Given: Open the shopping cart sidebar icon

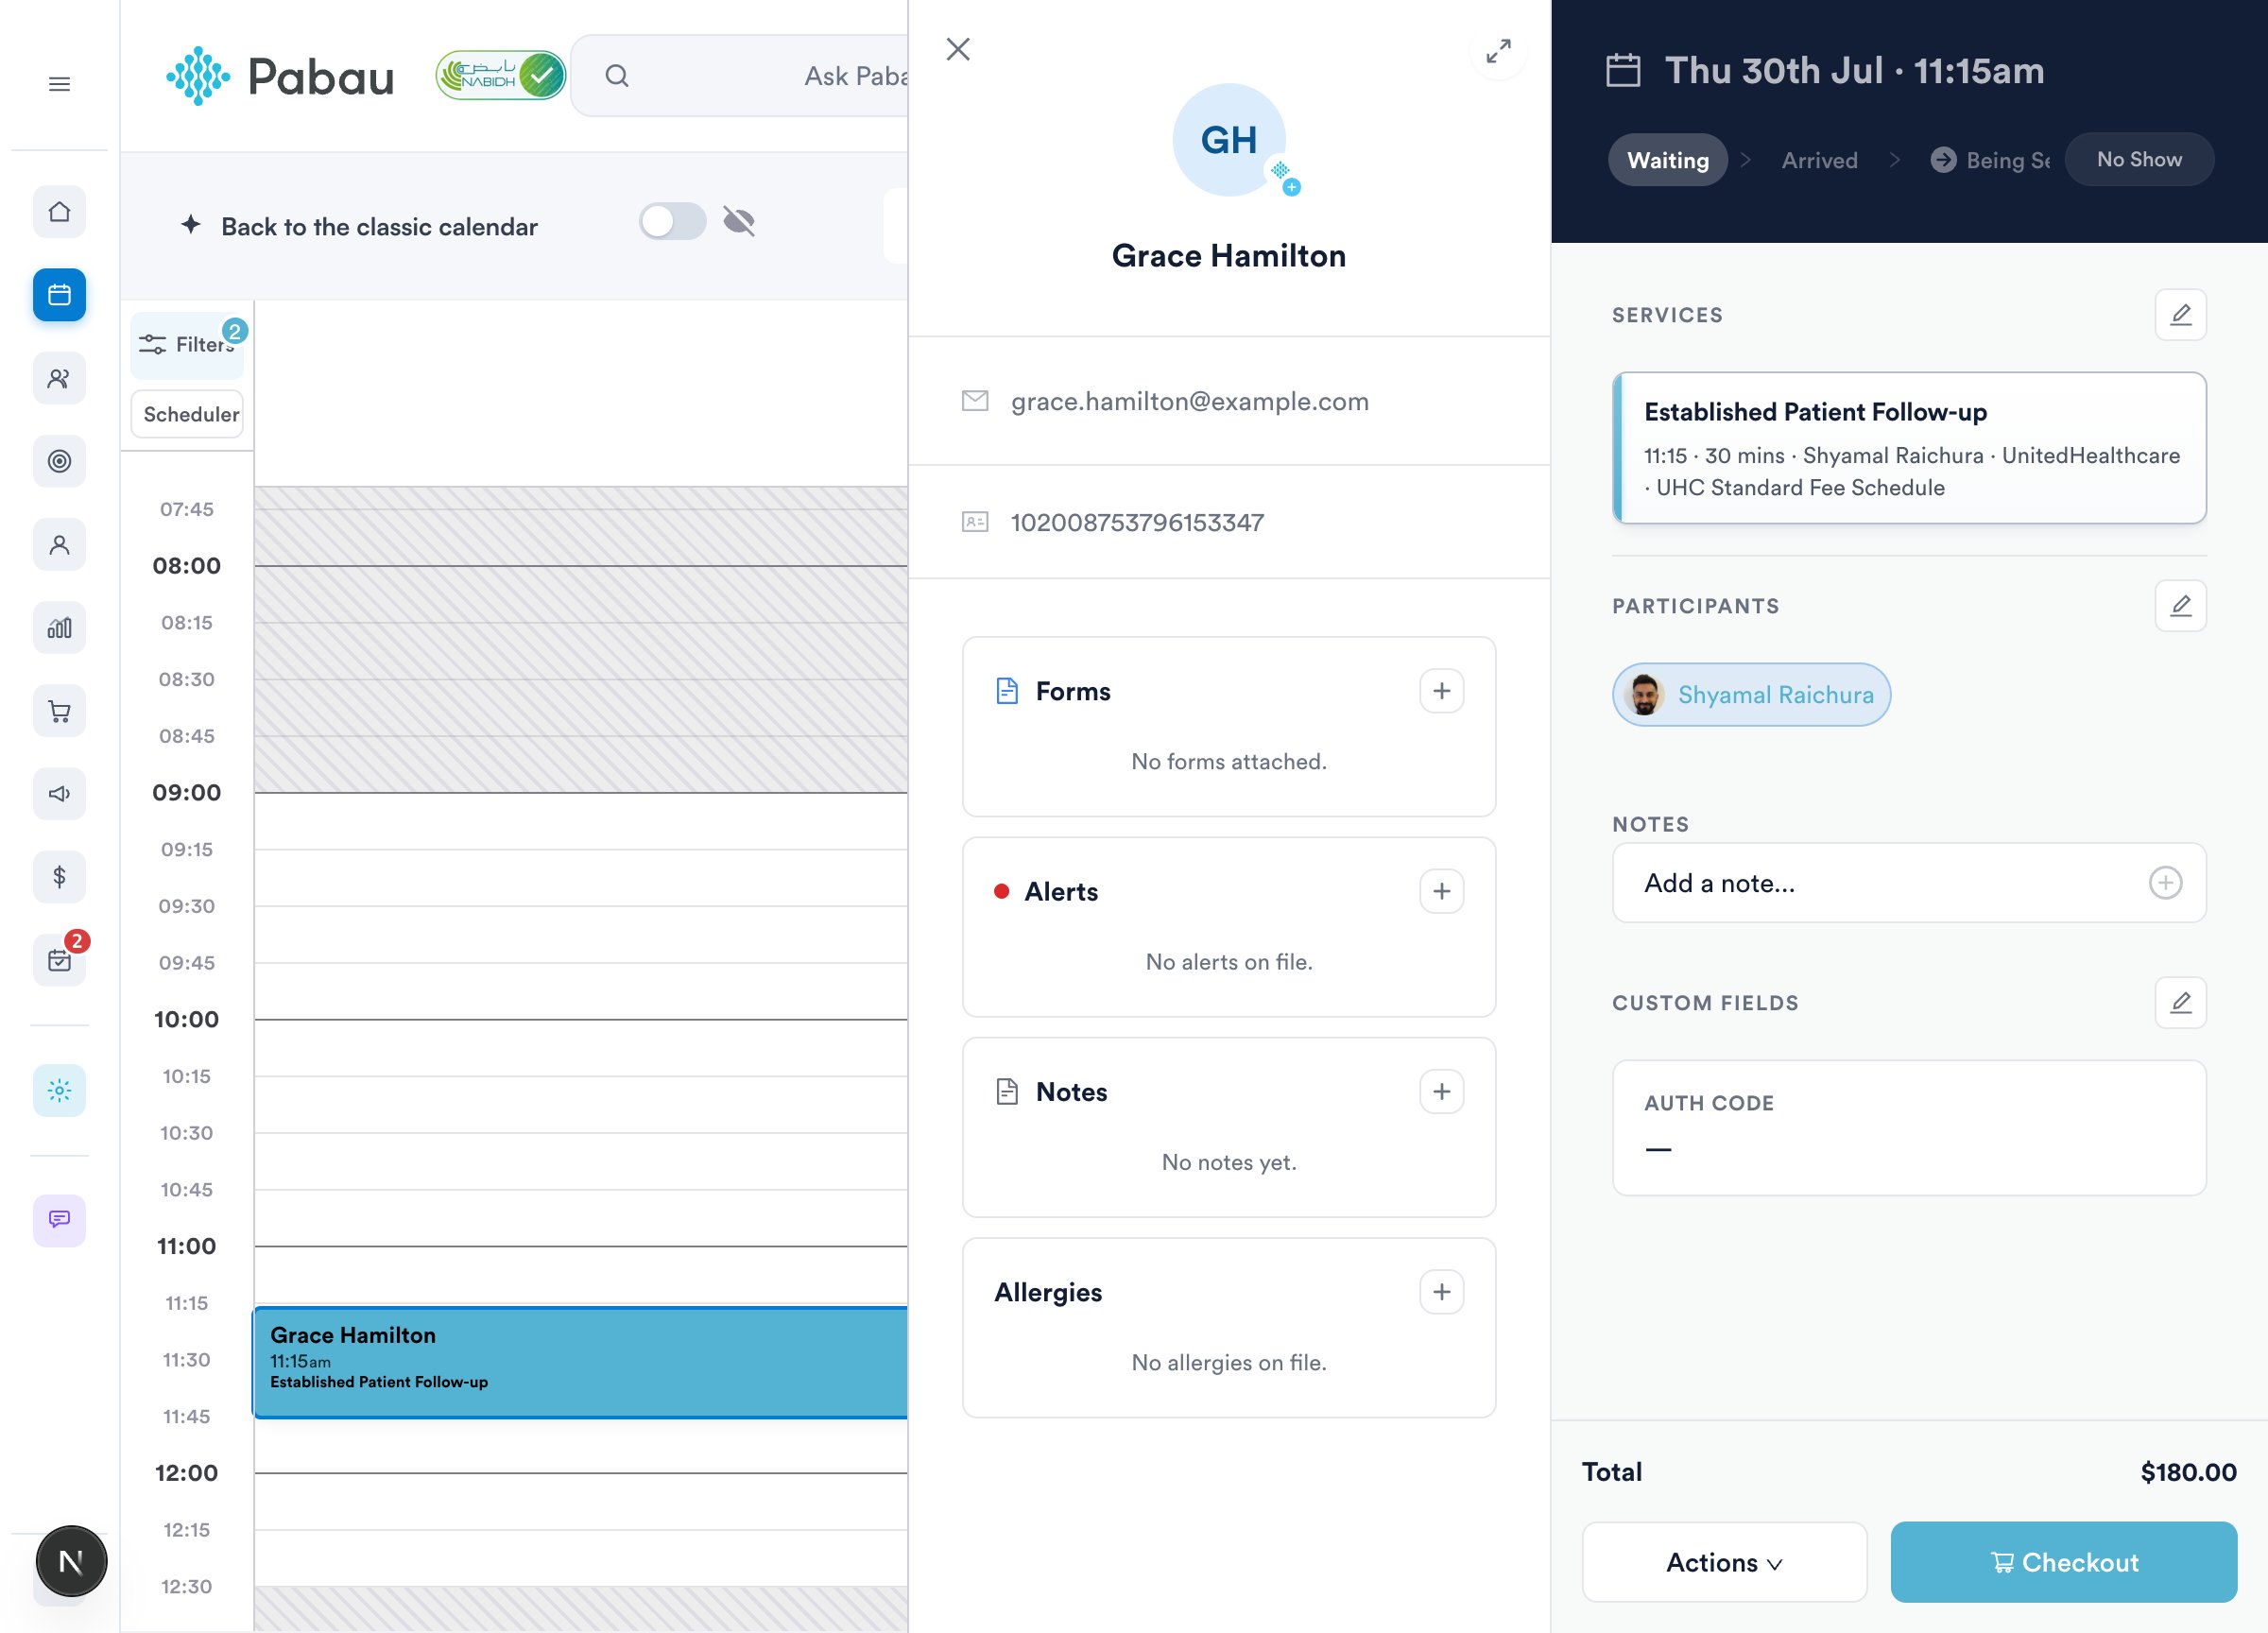Looking at the screenshot, I should point(59,711).
